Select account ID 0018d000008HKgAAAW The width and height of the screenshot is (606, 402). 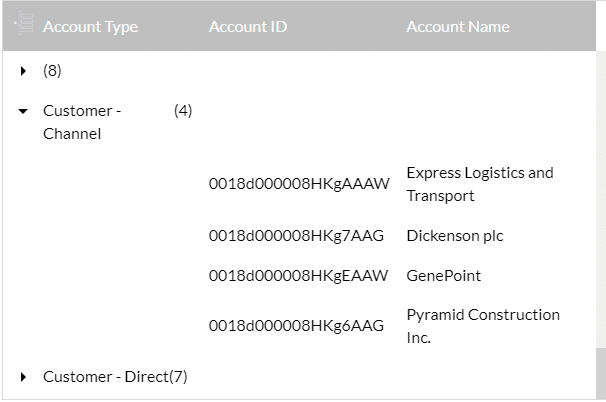(x=299, y=184)
